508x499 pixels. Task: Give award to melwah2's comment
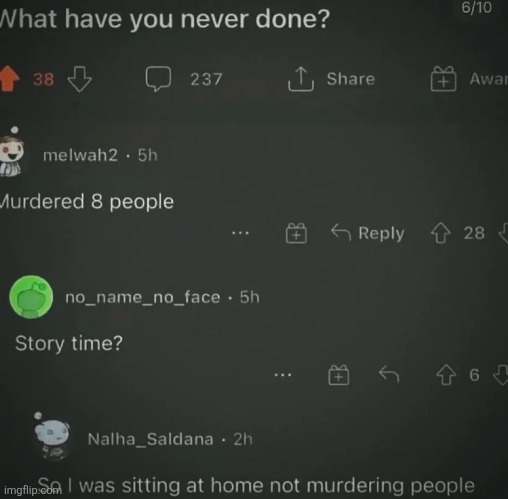click(296, 233)
